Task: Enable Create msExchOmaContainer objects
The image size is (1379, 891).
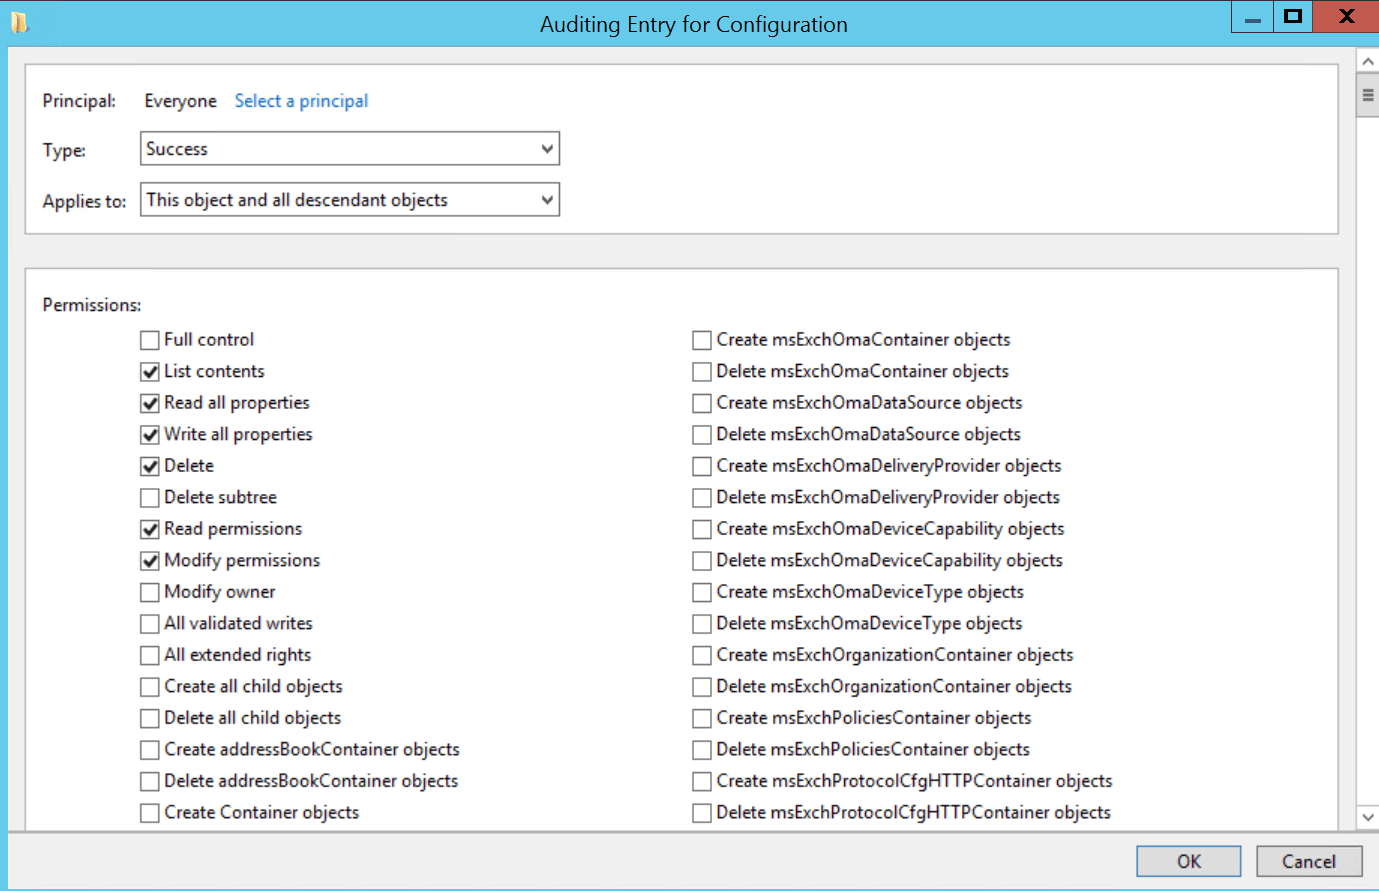Action: pyautogui.click(x=701, y=340)
